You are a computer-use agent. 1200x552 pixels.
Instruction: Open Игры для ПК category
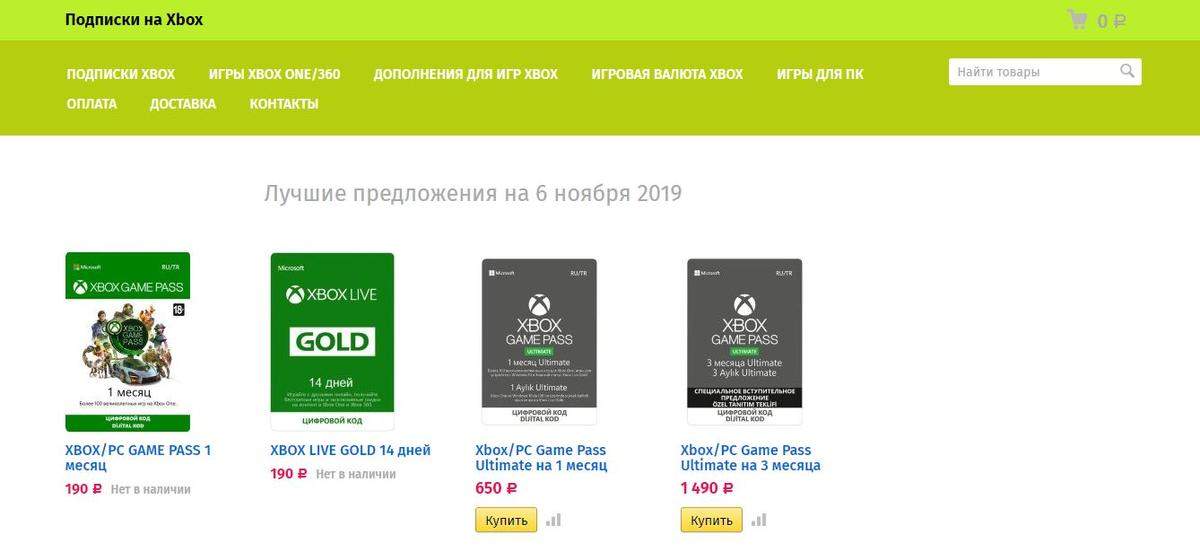tap(820, 74)
